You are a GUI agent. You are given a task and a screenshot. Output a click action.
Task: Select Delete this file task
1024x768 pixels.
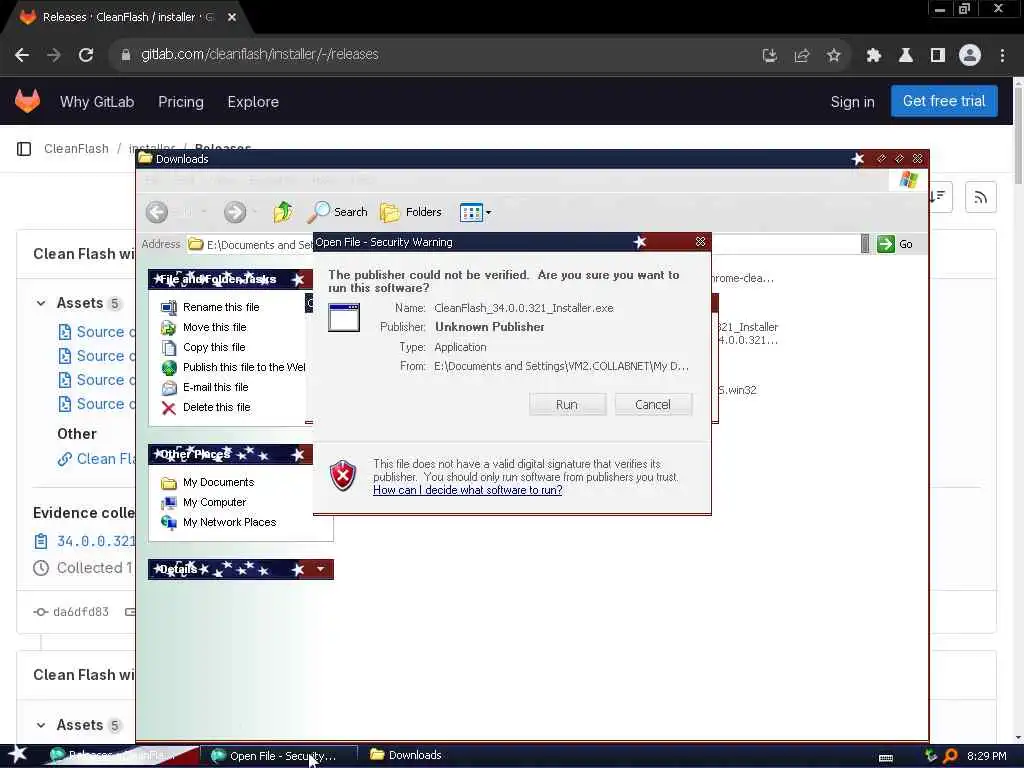pyautogui.click(x=216, y=407)
